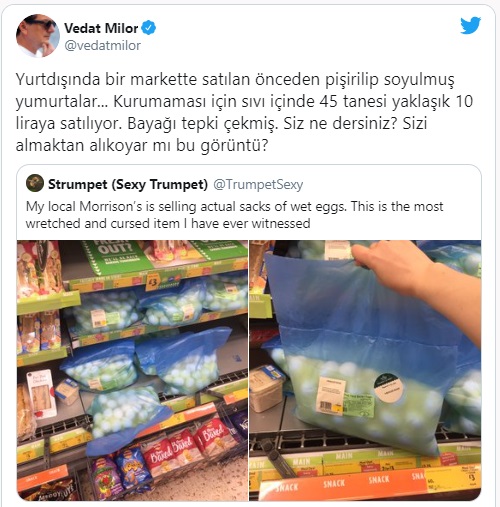The width and height of the screenshot is (500, 507).
Task: Click the round dark sticker on bag
Action: pos(389,389)
